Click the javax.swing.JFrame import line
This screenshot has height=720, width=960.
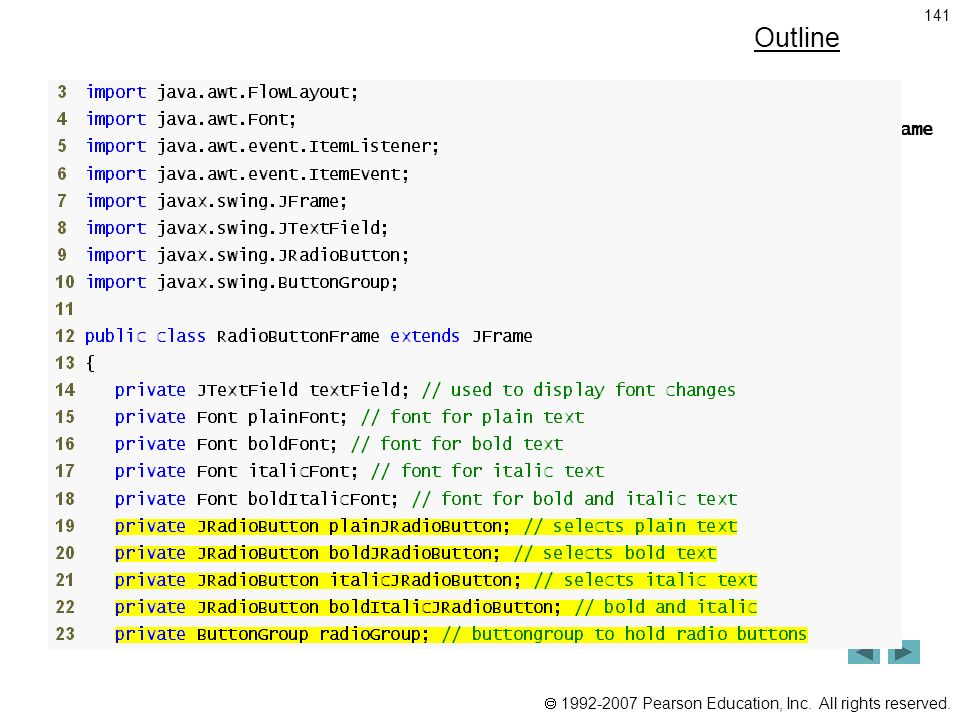point(217,201)
